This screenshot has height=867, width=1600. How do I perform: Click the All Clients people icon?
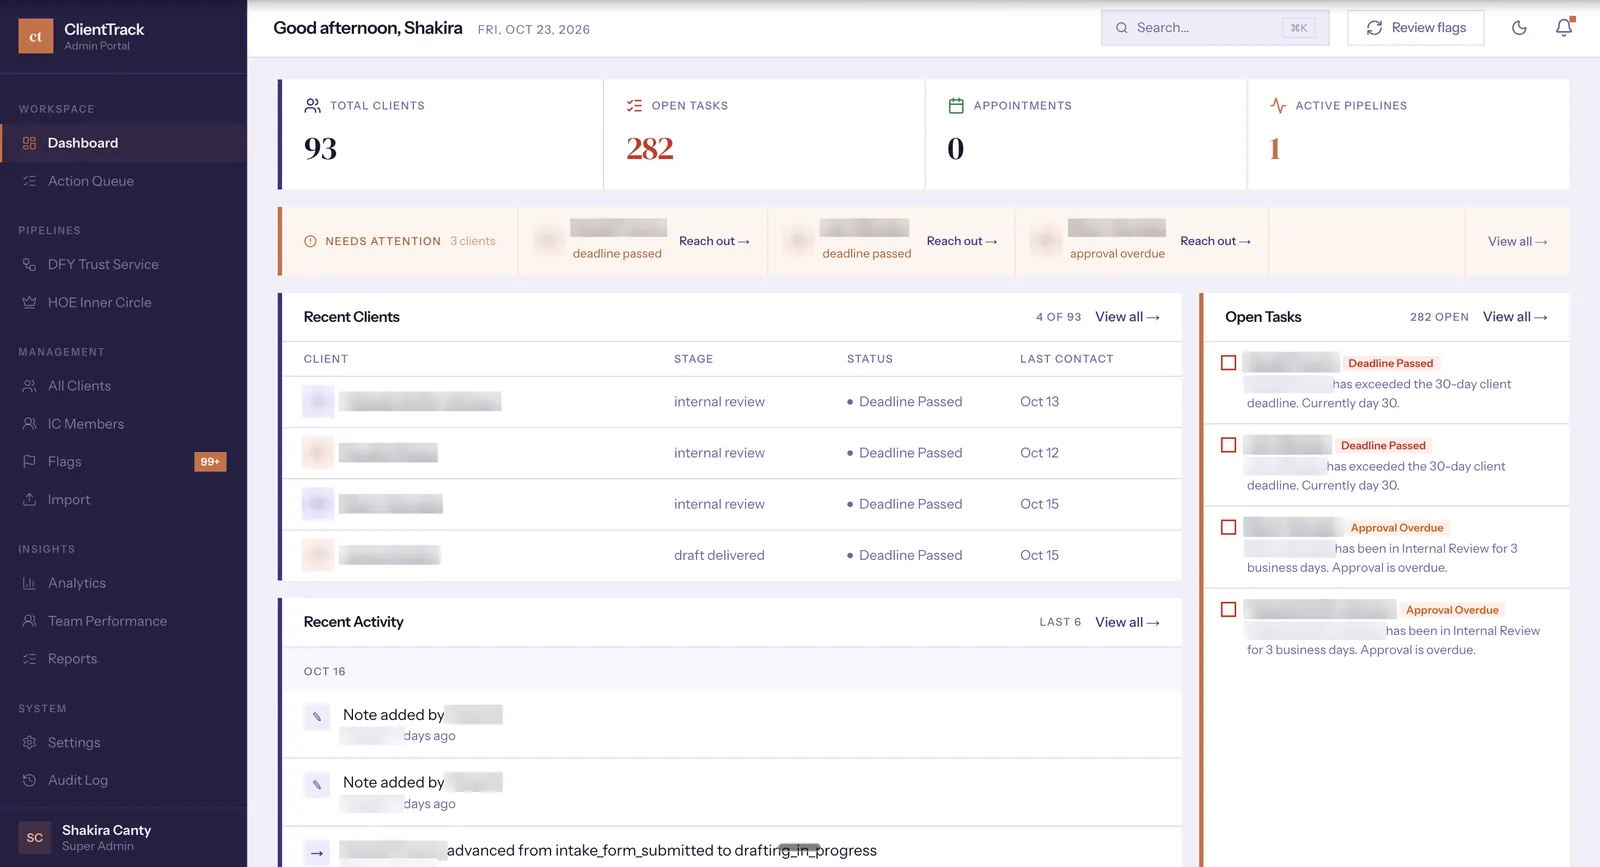pyautogui.click(x=29, y=386)
